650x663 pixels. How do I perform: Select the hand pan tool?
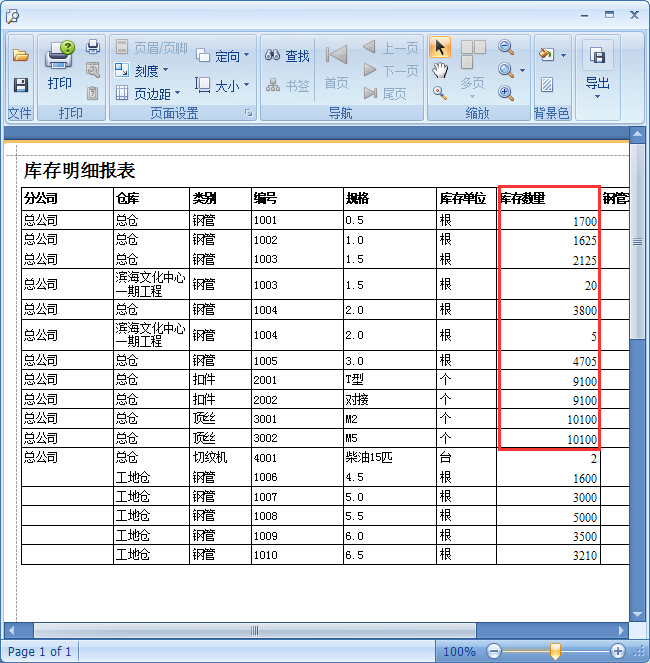point(440,70)
